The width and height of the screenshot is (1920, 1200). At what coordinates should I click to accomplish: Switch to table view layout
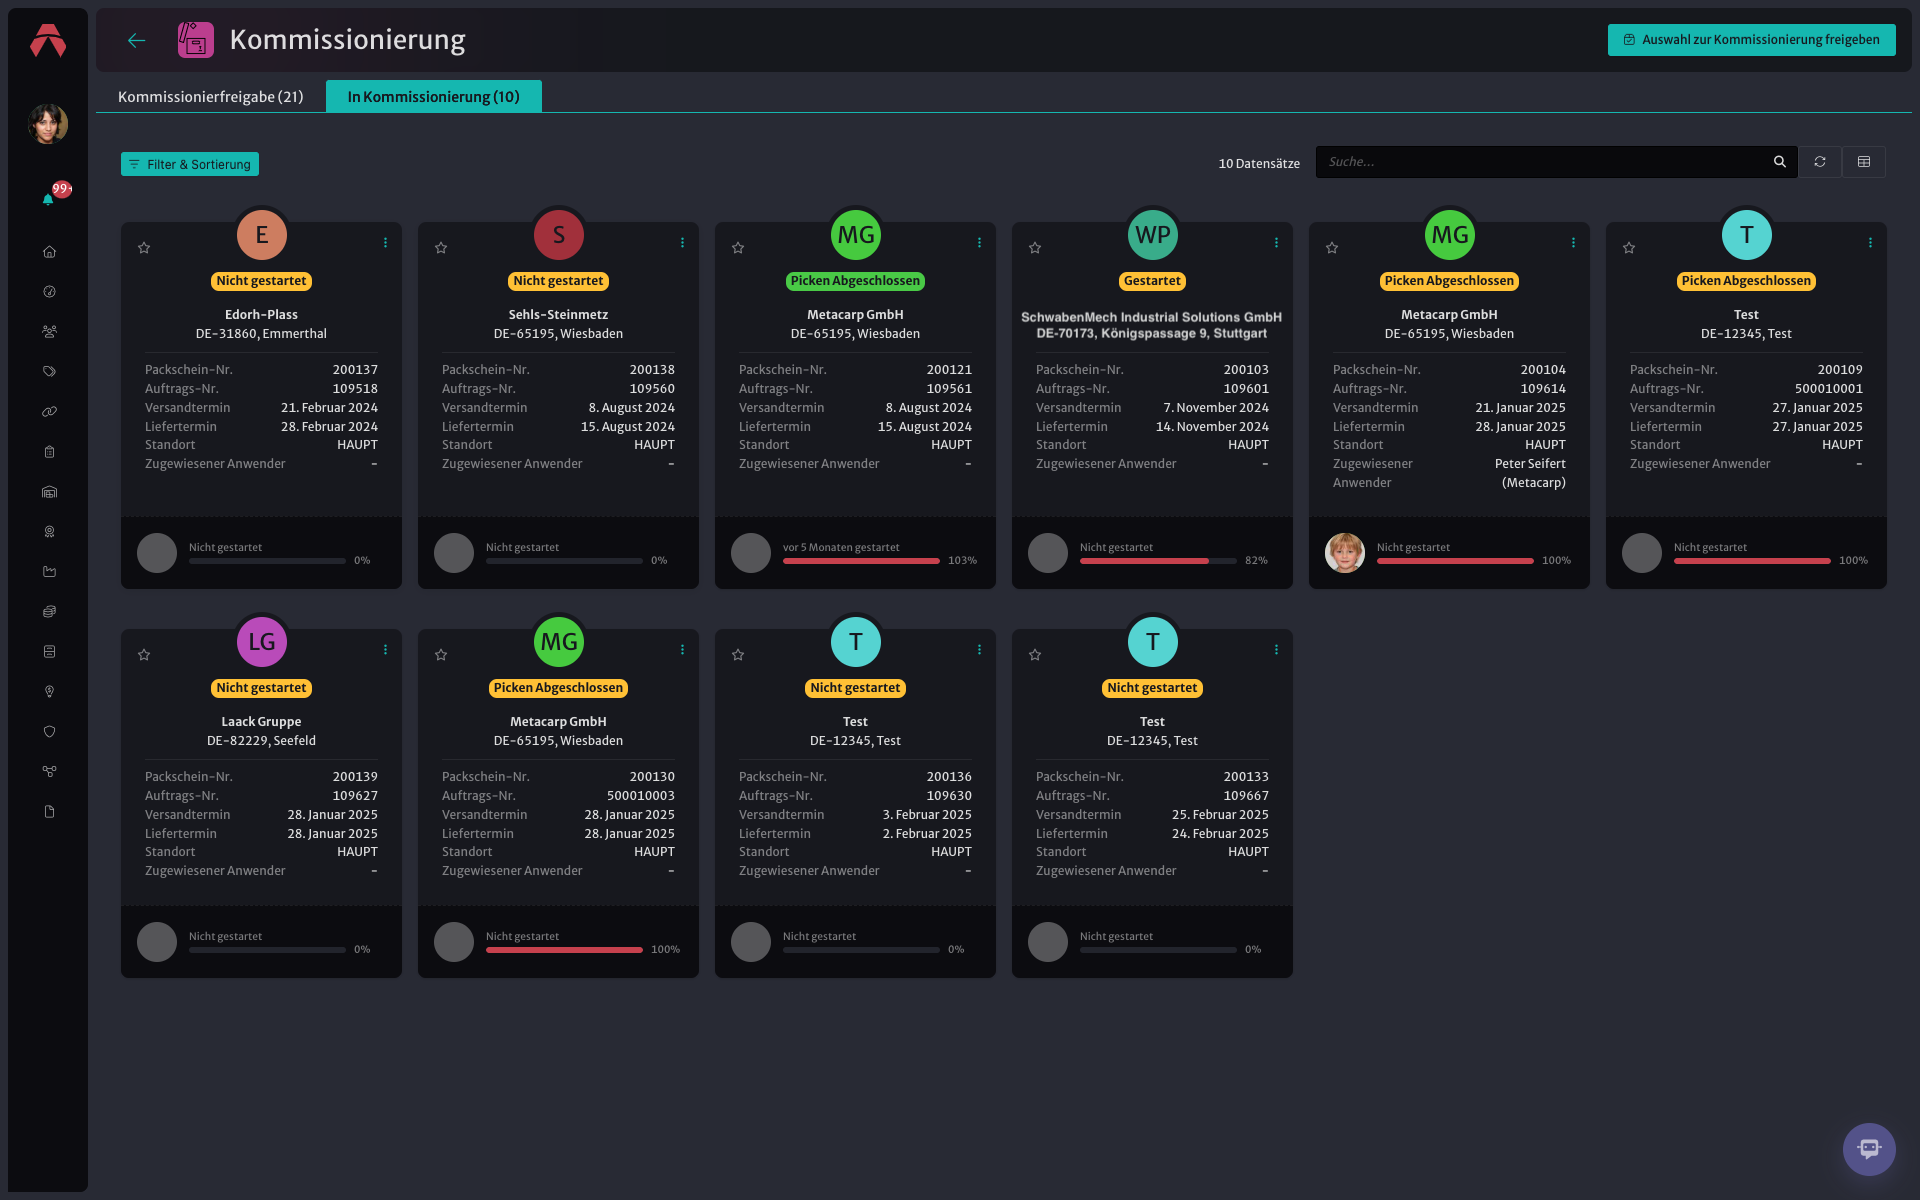point(1864,162)
